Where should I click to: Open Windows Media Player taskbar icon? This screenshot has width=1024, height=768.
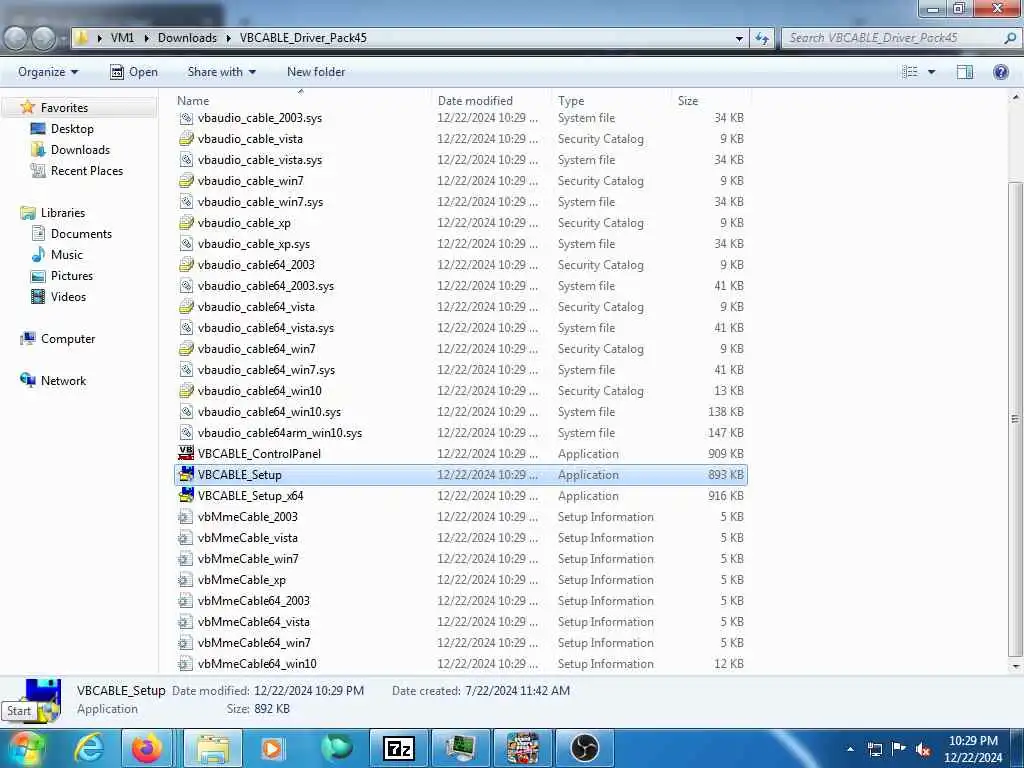pyautogui.click(x=272, y=748)
